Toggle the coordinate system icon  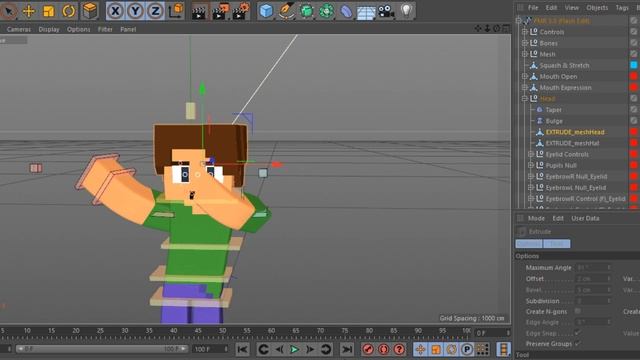(176, 11)
